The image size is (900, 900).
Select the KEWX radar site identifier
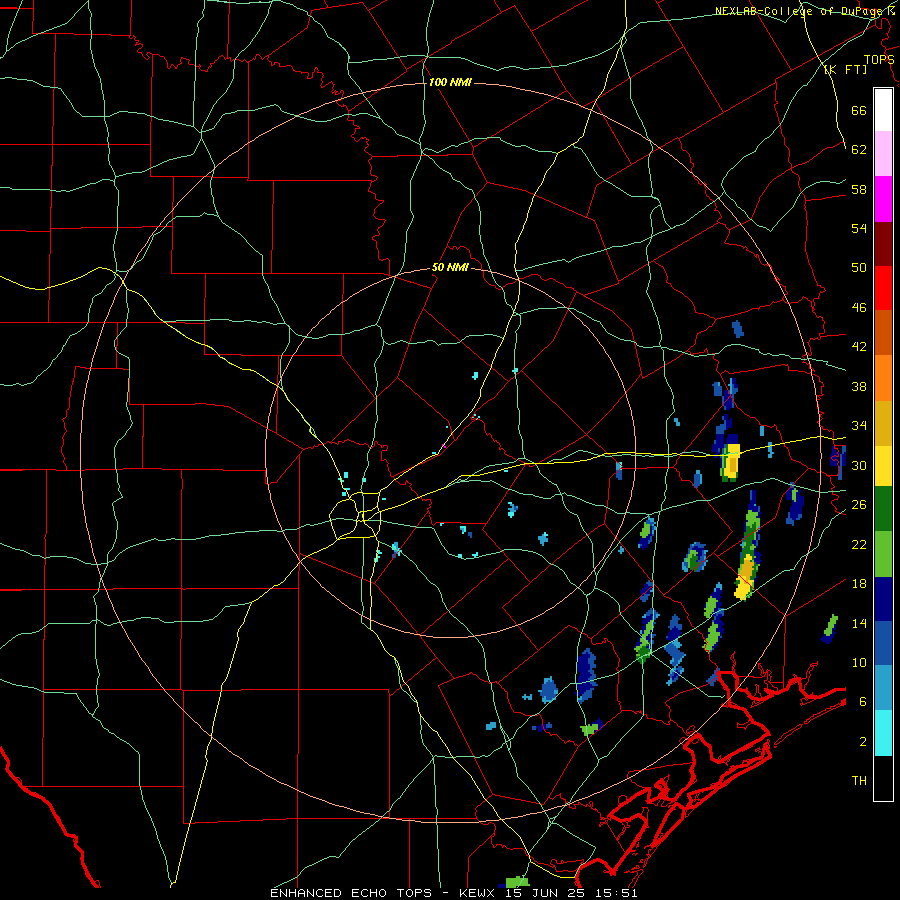tap(479, 893)
